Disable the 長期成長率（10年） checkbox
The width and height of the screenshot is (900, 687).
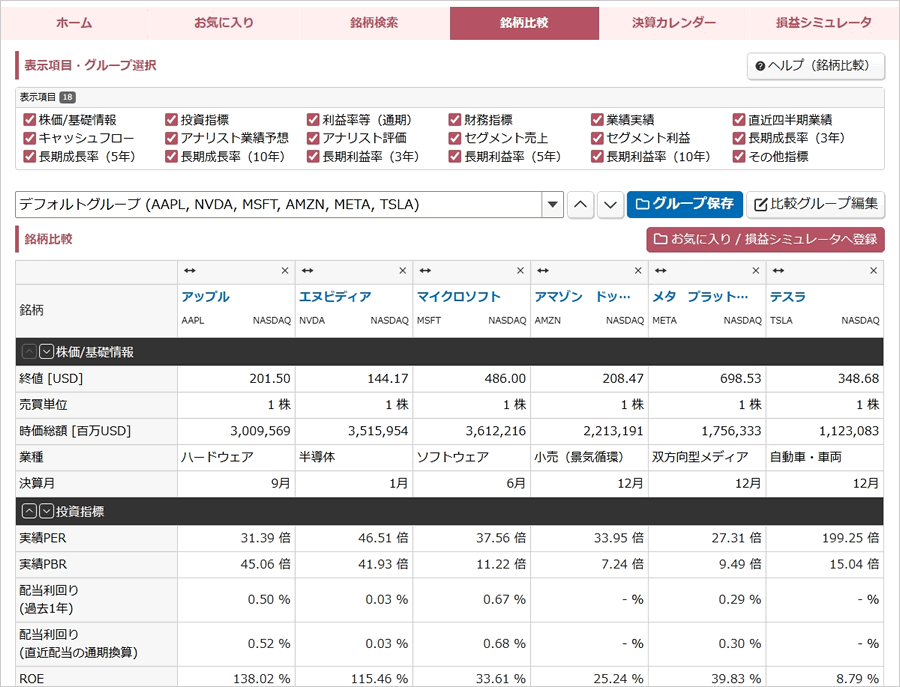coord(171,156)
